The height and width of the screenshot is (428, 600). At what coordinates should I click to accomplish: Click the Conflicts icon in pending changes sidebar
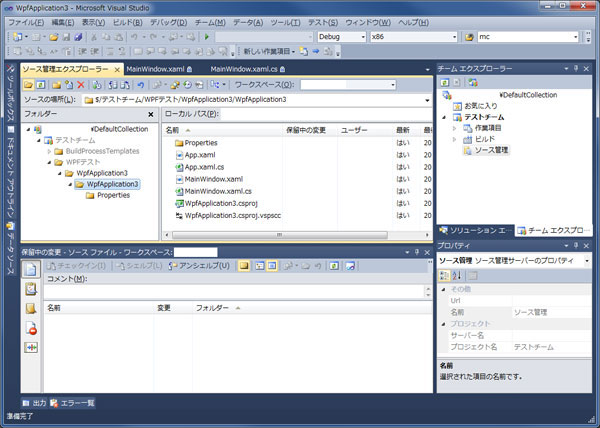(30, 346)
